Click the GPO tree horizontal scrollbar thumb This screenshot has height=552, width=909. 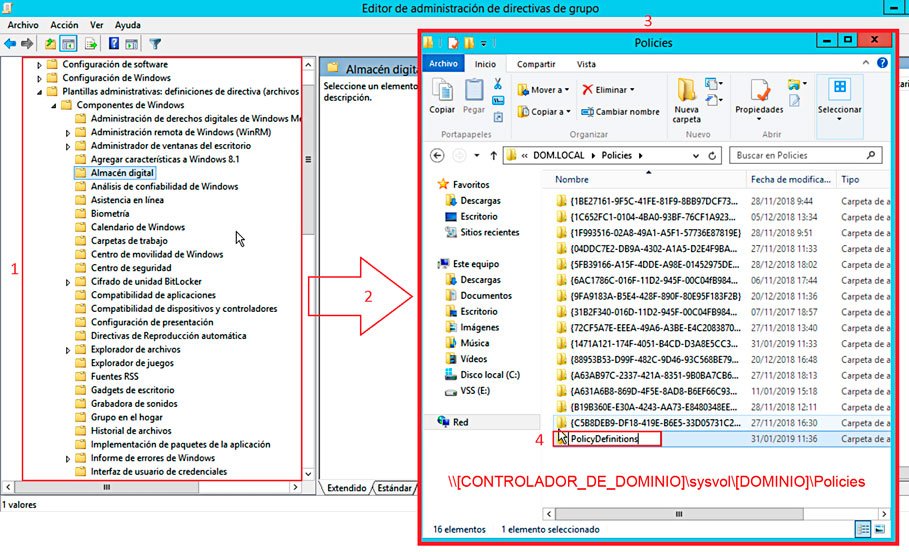(107, 487)
